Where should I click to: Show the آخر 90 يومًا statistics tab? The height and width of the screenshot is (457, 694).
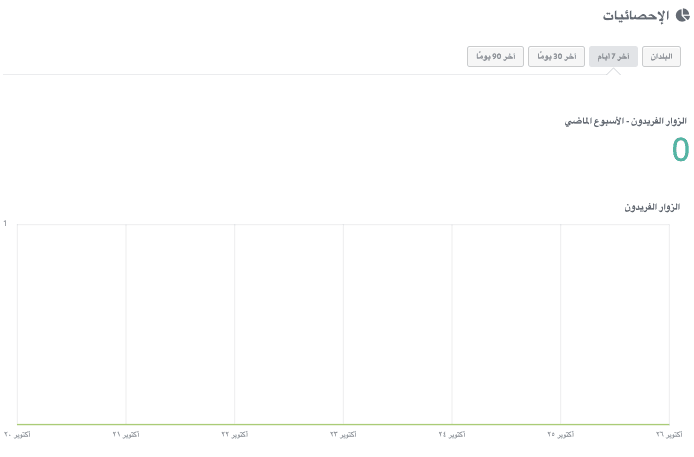pyautogui.click(x=494, y=57)
